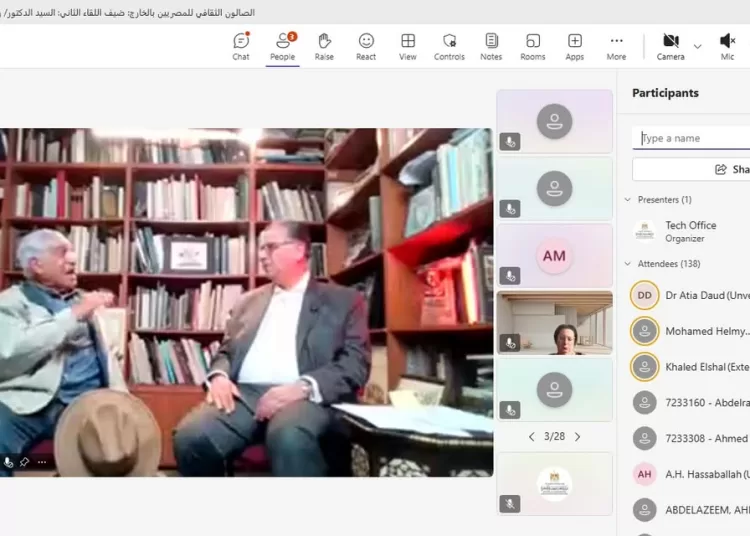Viewport: 750px width, 536px height.
Task: Select the first avatar participant tile
Action: (554, 121)
